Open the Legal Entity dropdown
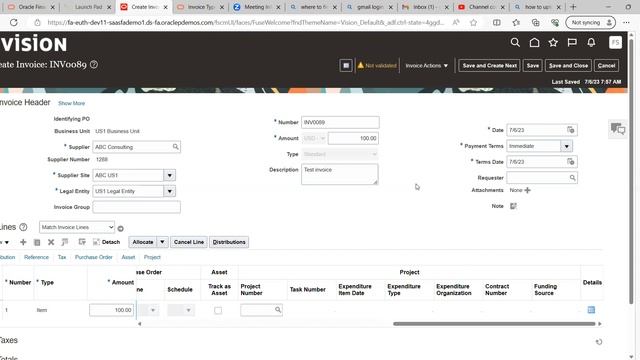Viewport: 640px width, 360px height. (x=169, y=191)
